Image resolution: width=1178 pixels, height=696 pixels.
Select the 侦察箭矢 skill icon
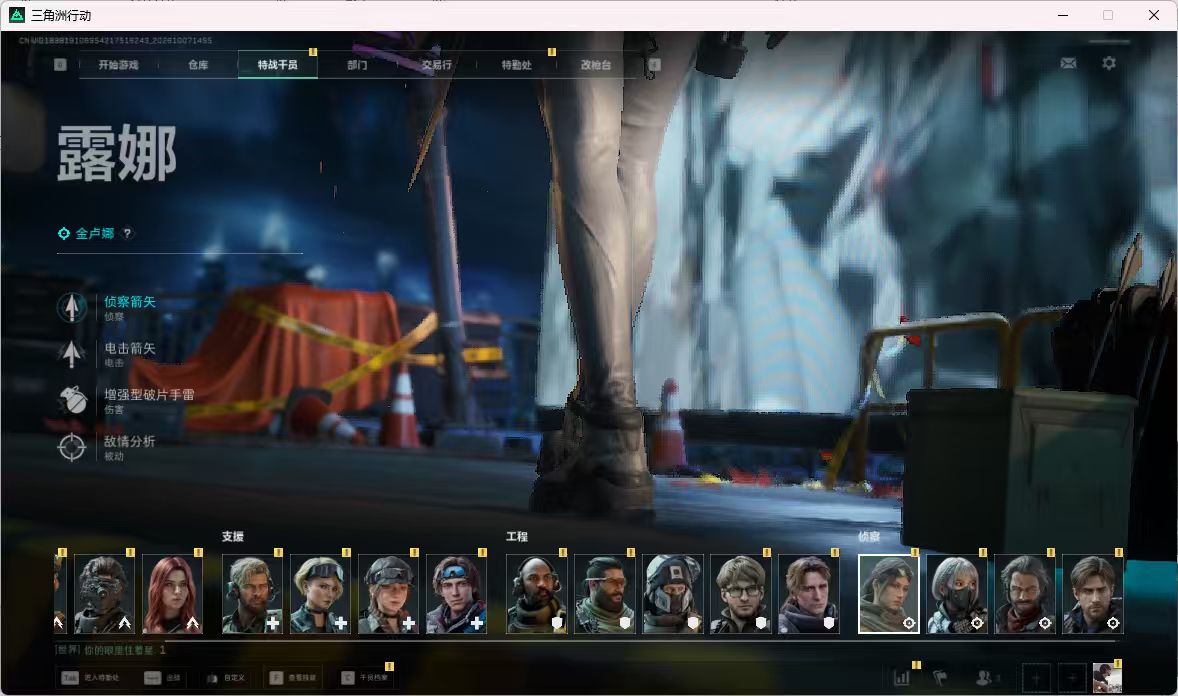pyautogui.click(x=71, y=307)
